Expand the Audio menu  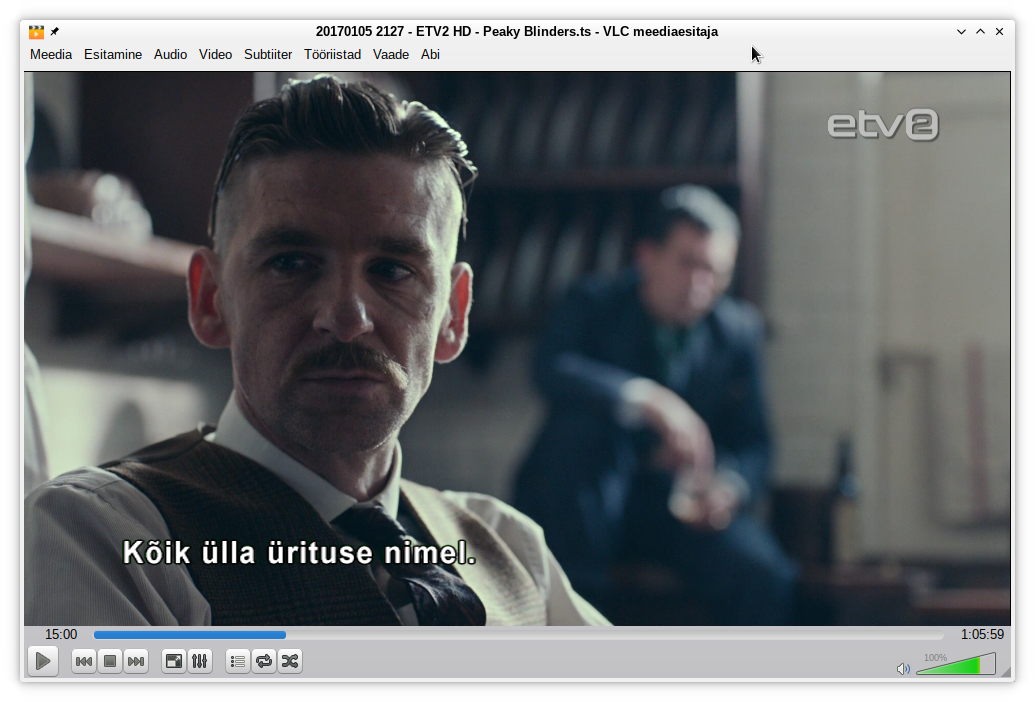pos(170,55)
